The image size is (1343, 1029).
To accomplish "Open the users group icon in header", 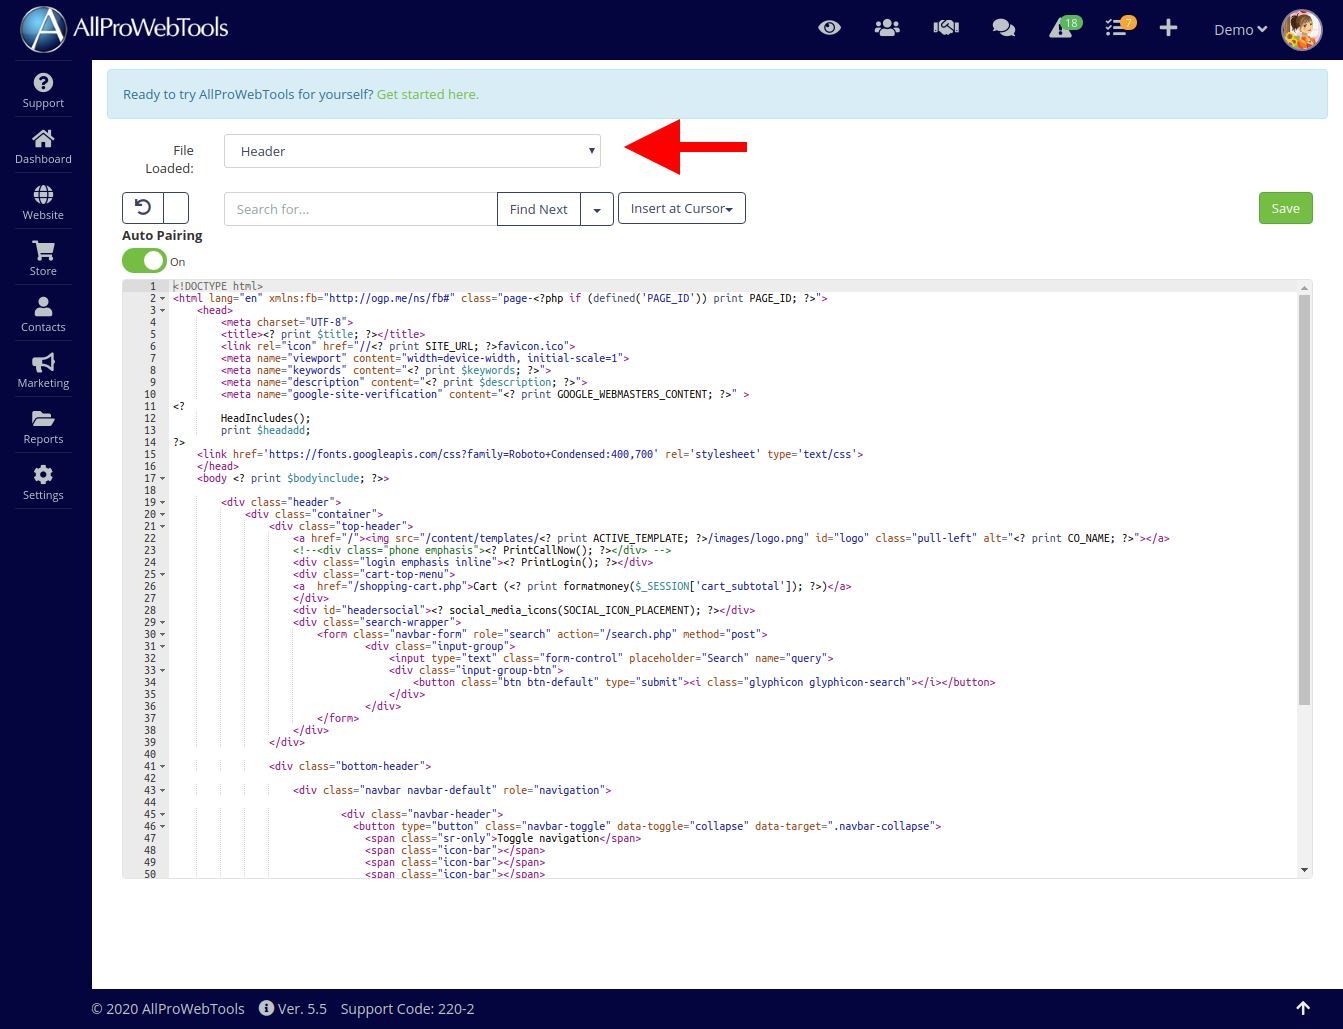I will [x=886, y=28].
